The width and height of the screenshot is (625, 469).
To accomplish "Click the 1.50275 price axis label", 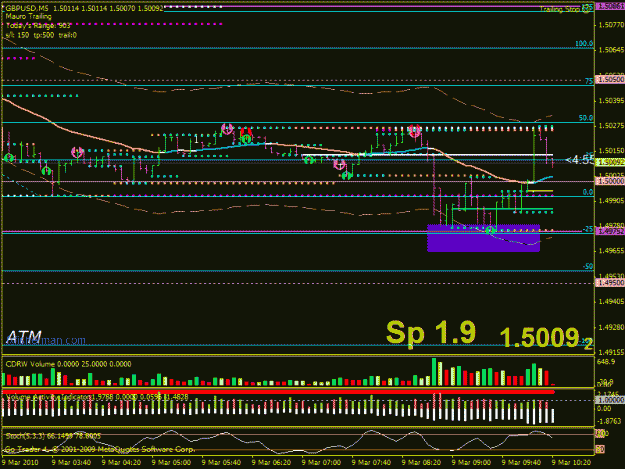I will pyautogui.click(x=611, y=126).
